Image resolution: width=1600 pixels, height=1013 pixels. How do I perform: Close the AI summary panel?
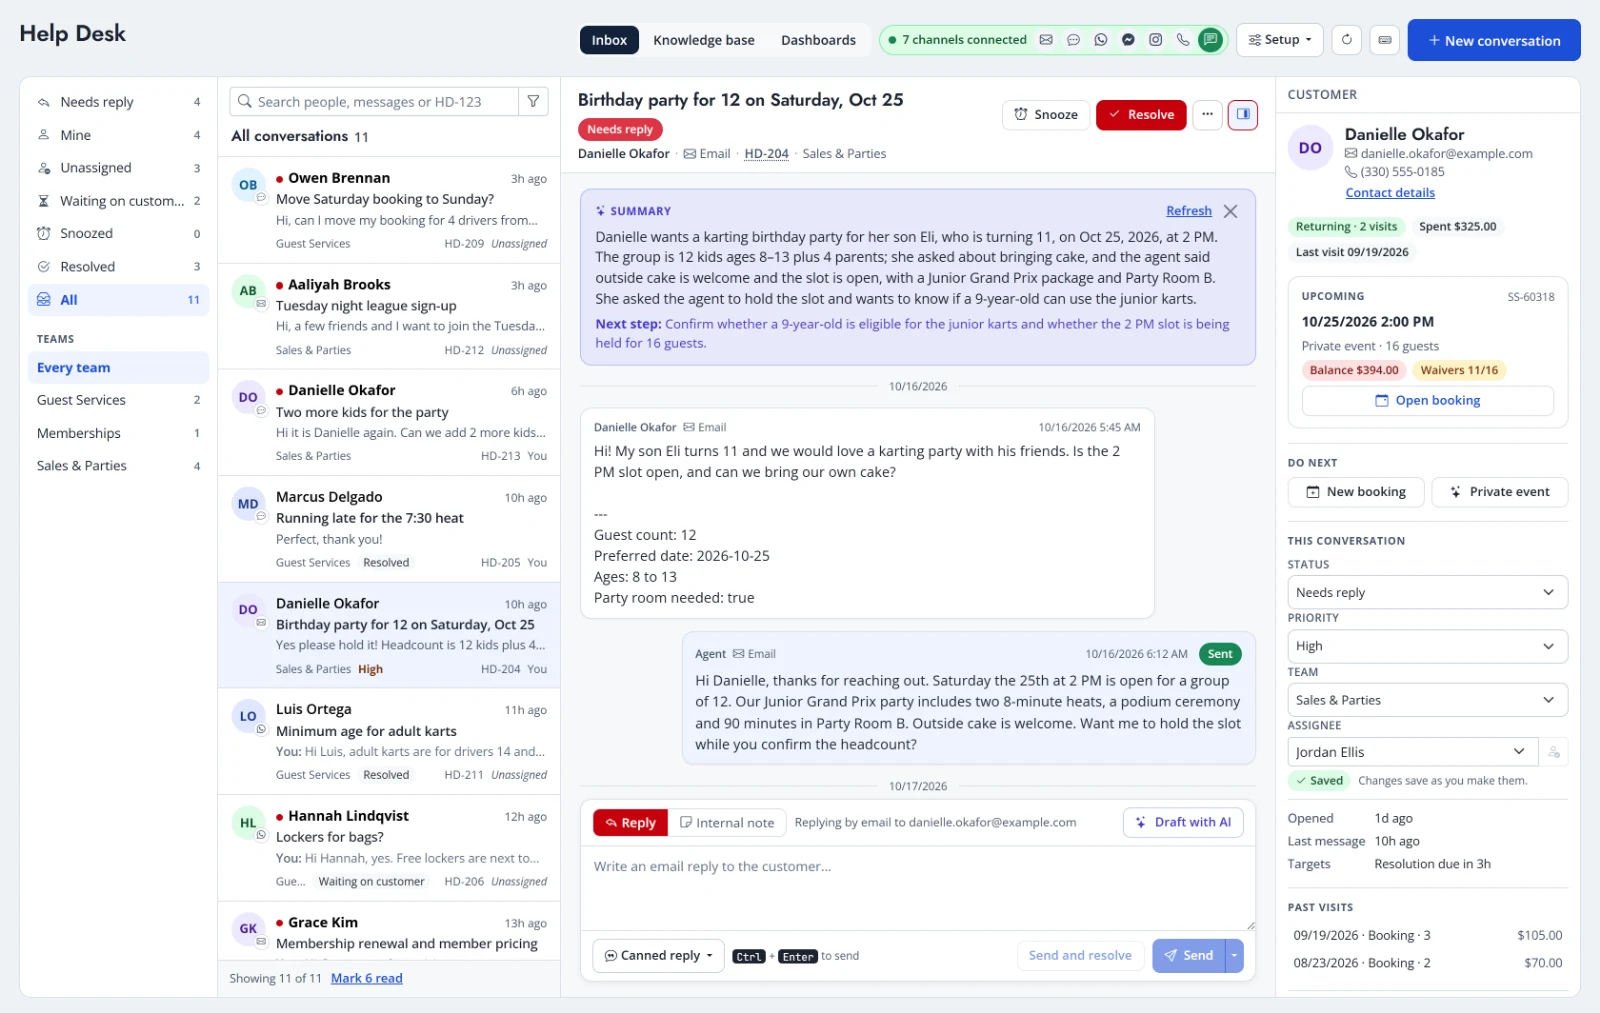(1231, 211)
